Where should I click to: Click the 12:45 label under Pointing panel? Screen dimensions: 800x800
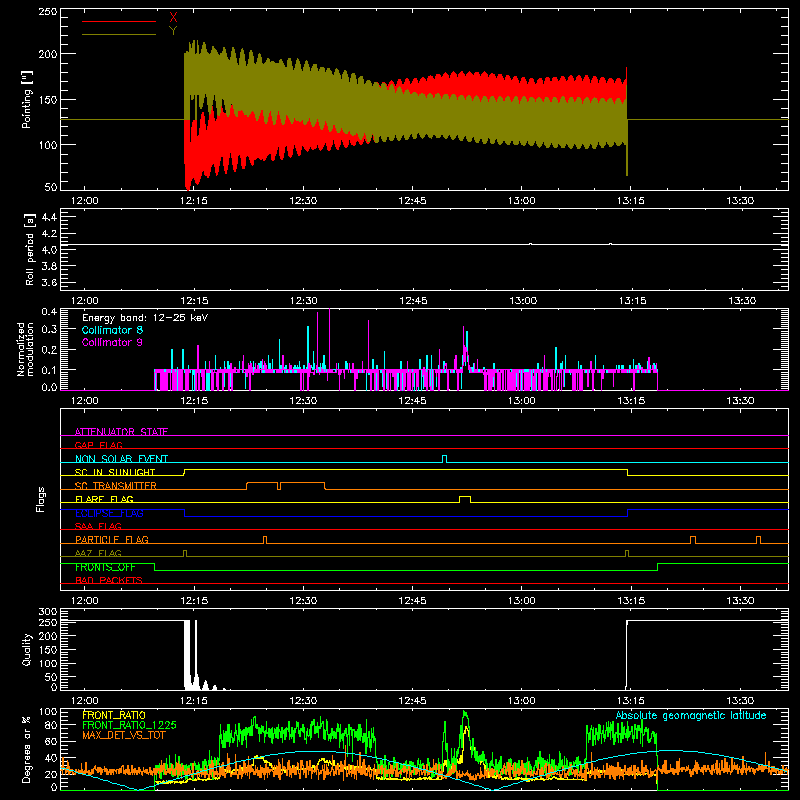[x=412, y=201]
